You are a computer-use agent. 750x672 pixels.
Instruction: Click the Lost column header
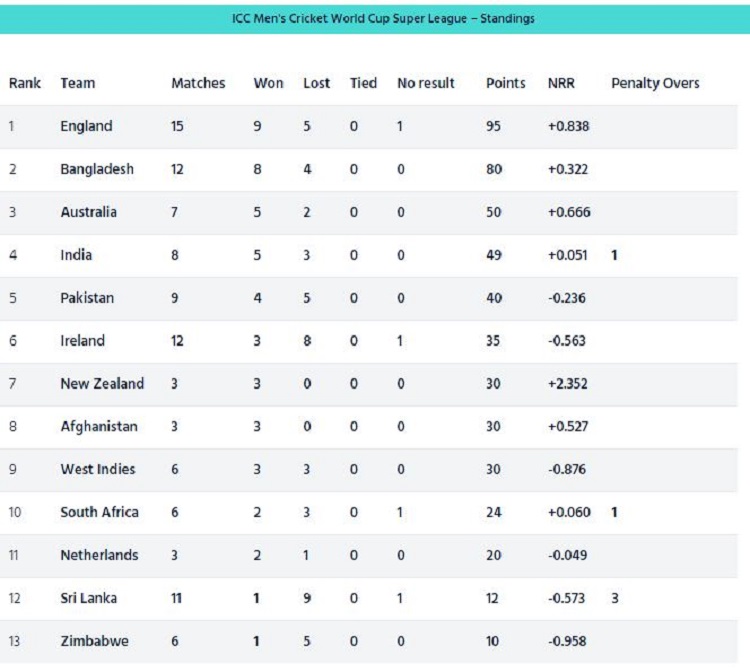(317, 83)
